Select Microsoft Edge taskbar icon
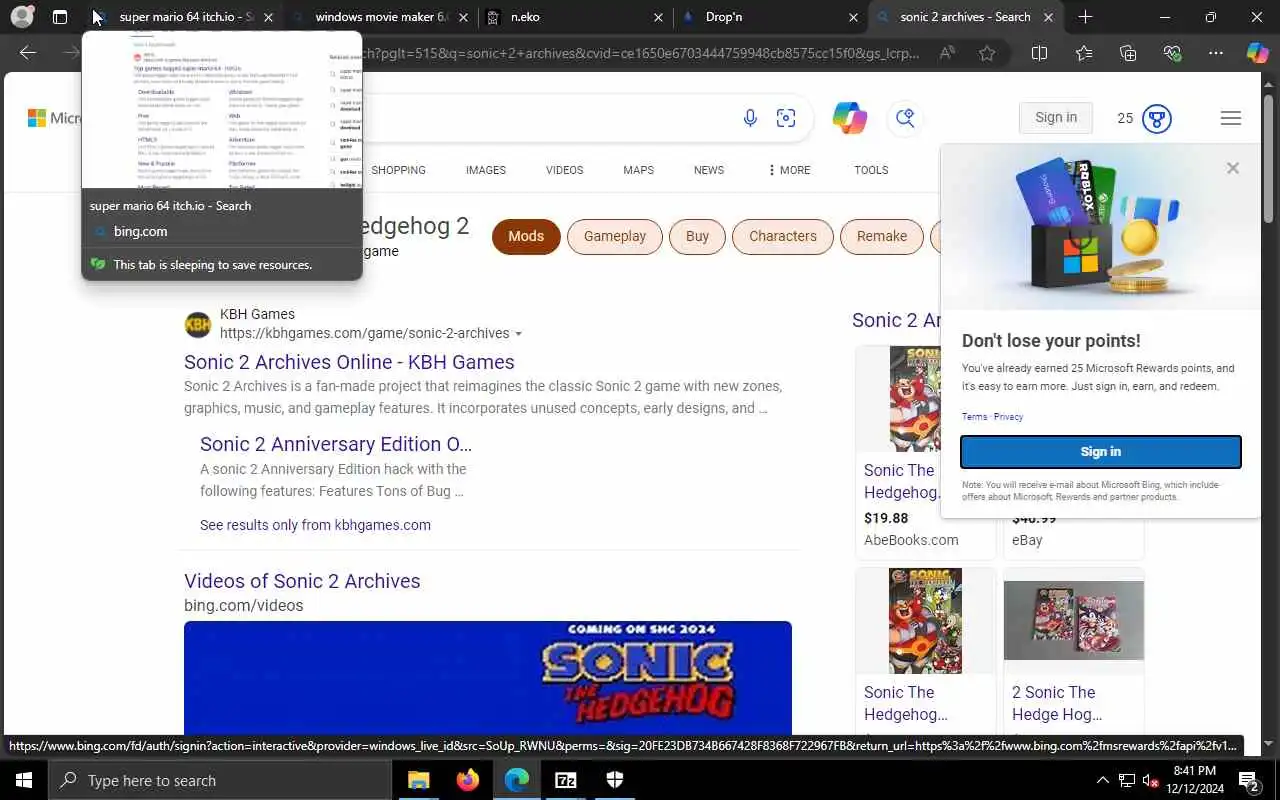The image size is (1280, 800). 516,780
